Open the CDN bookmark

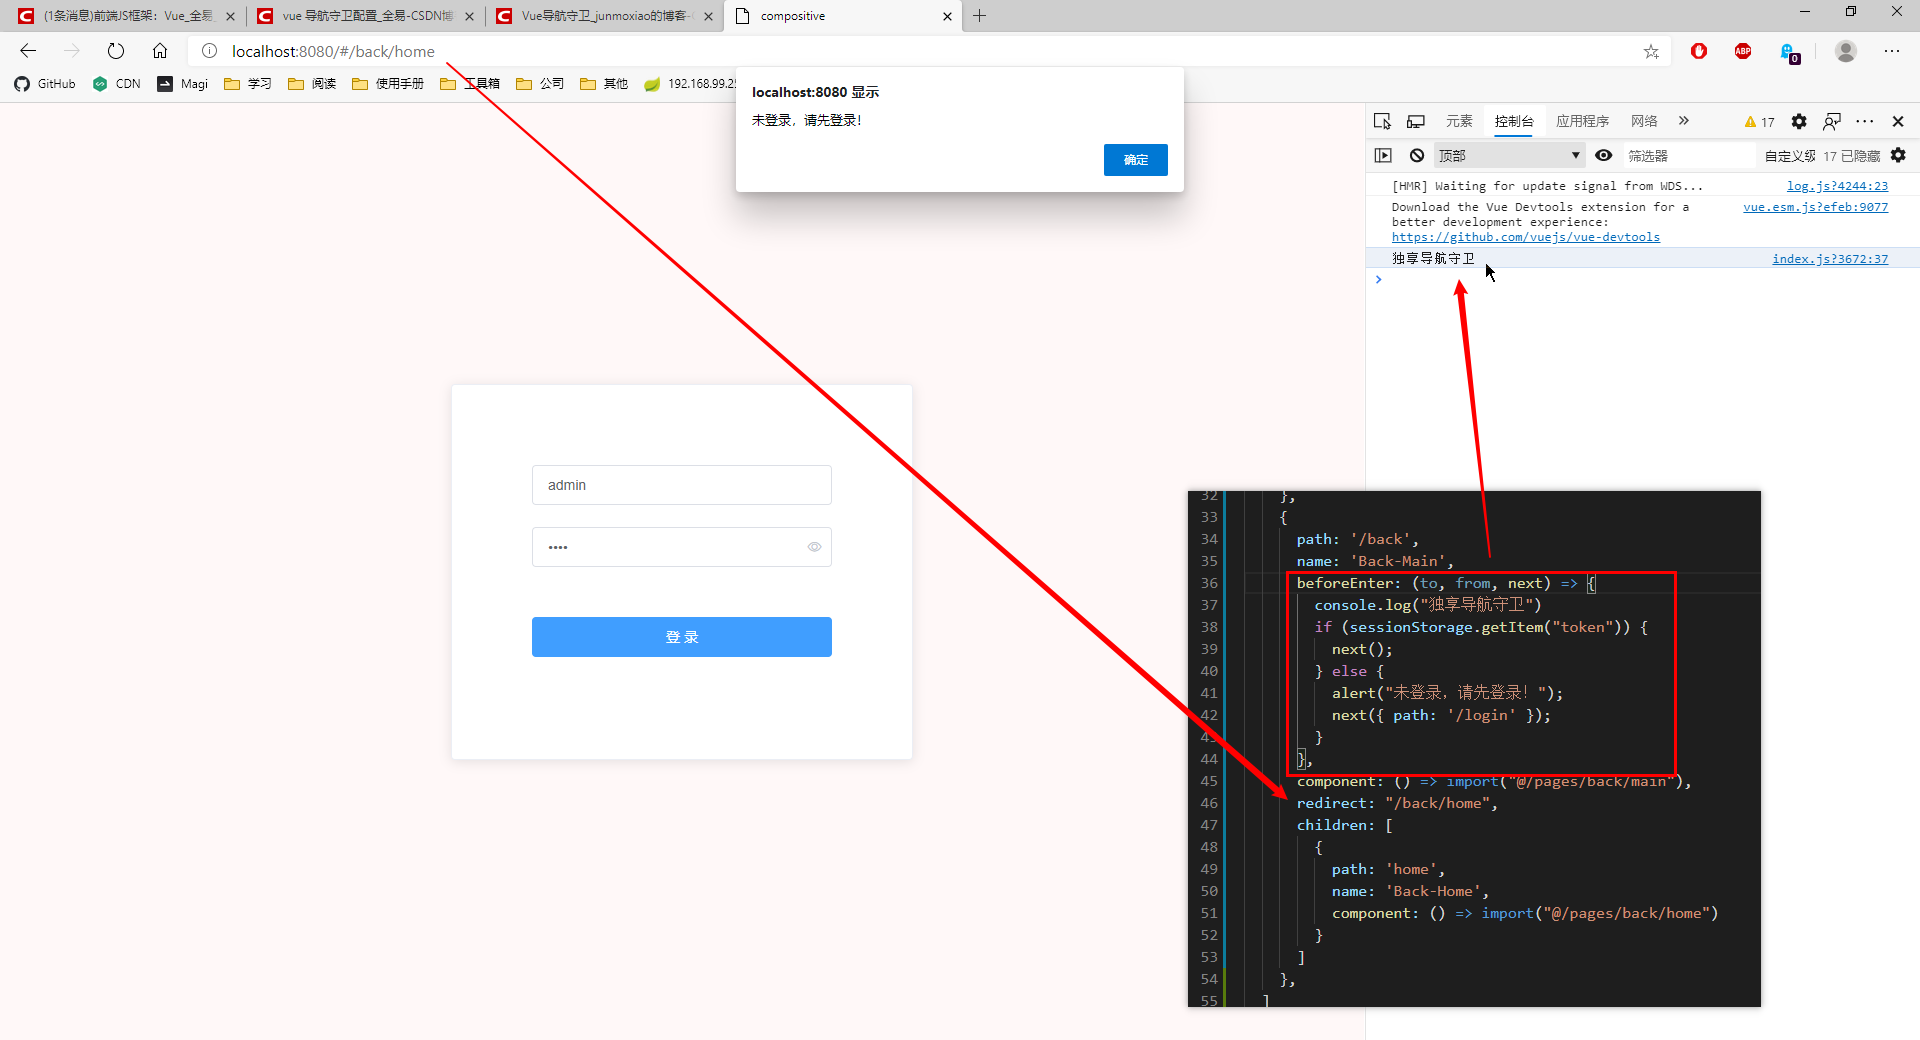[x=117, y=84]
